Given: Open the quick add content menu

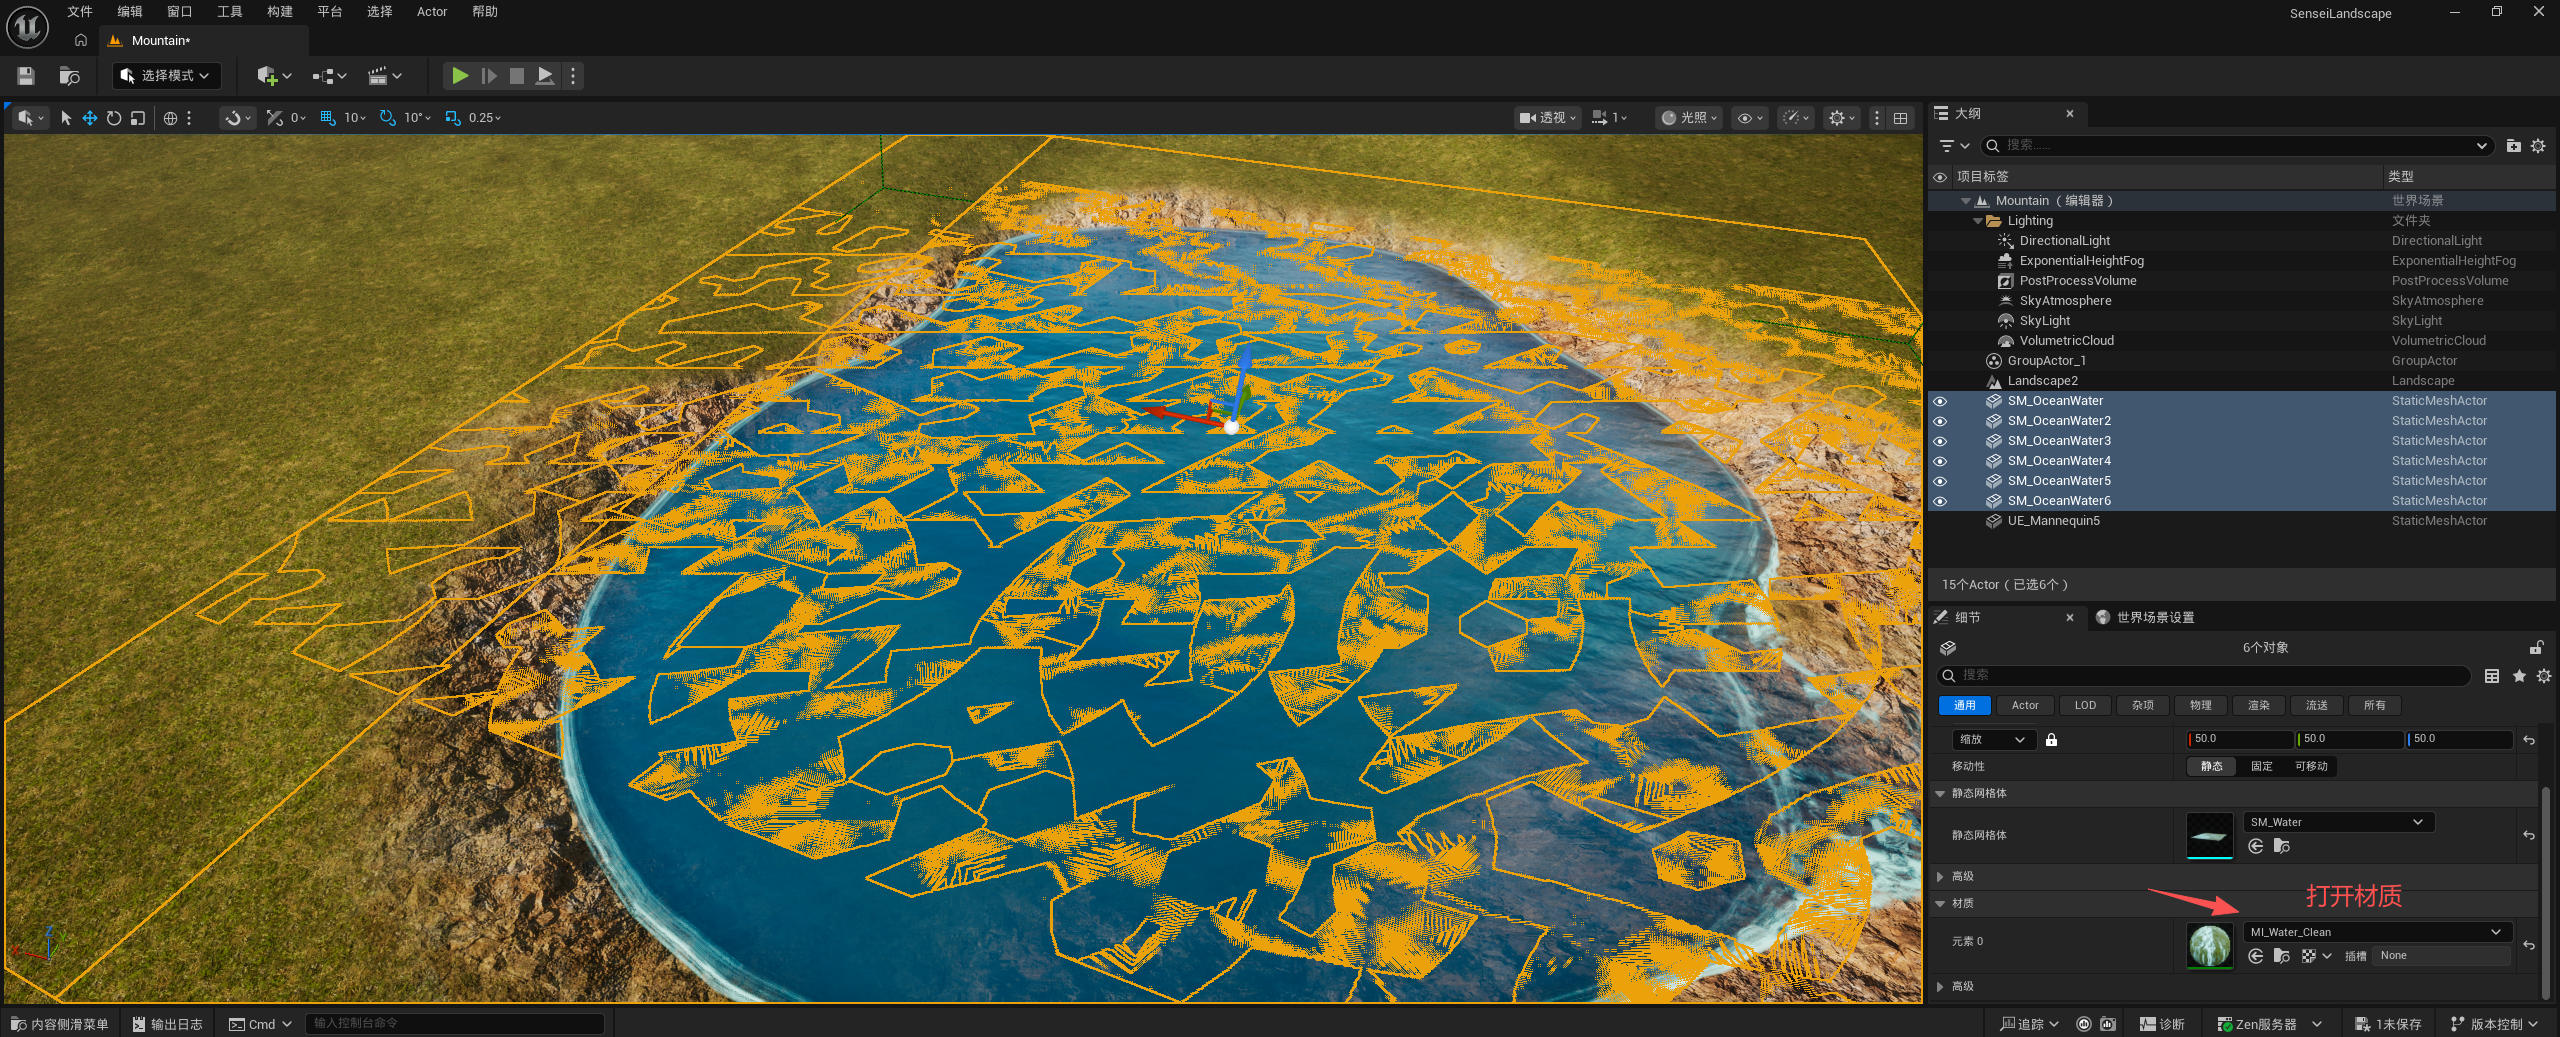Looking at the screenshot, I should (x=274, y=76).
